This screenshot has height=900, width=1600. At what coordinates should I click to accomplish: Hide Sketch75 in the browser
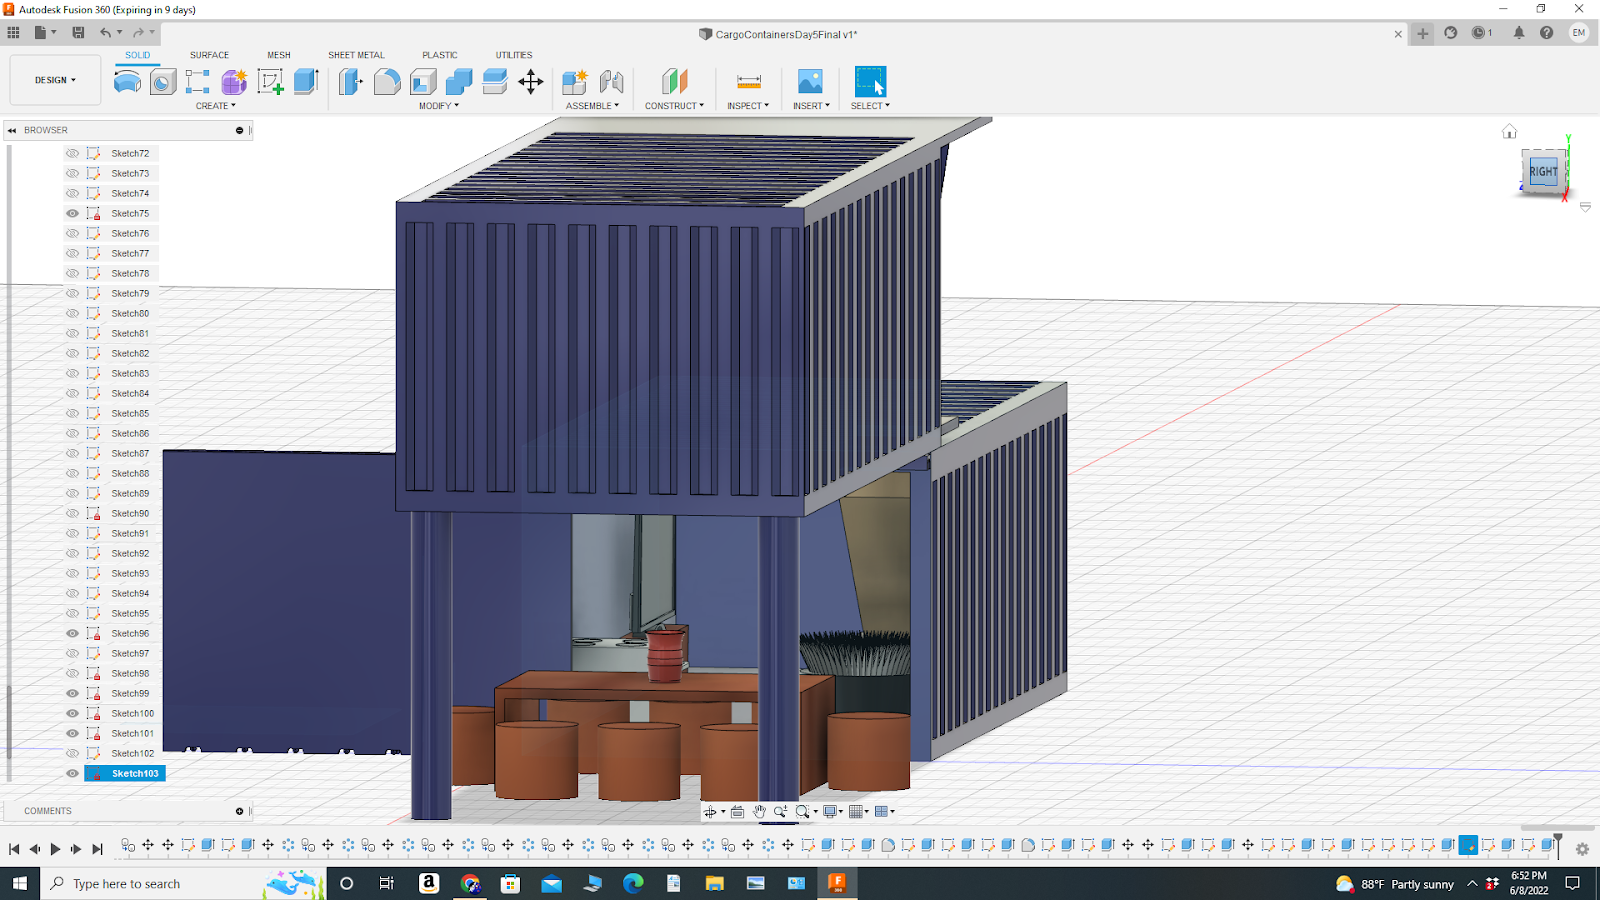tap(71, 213)
